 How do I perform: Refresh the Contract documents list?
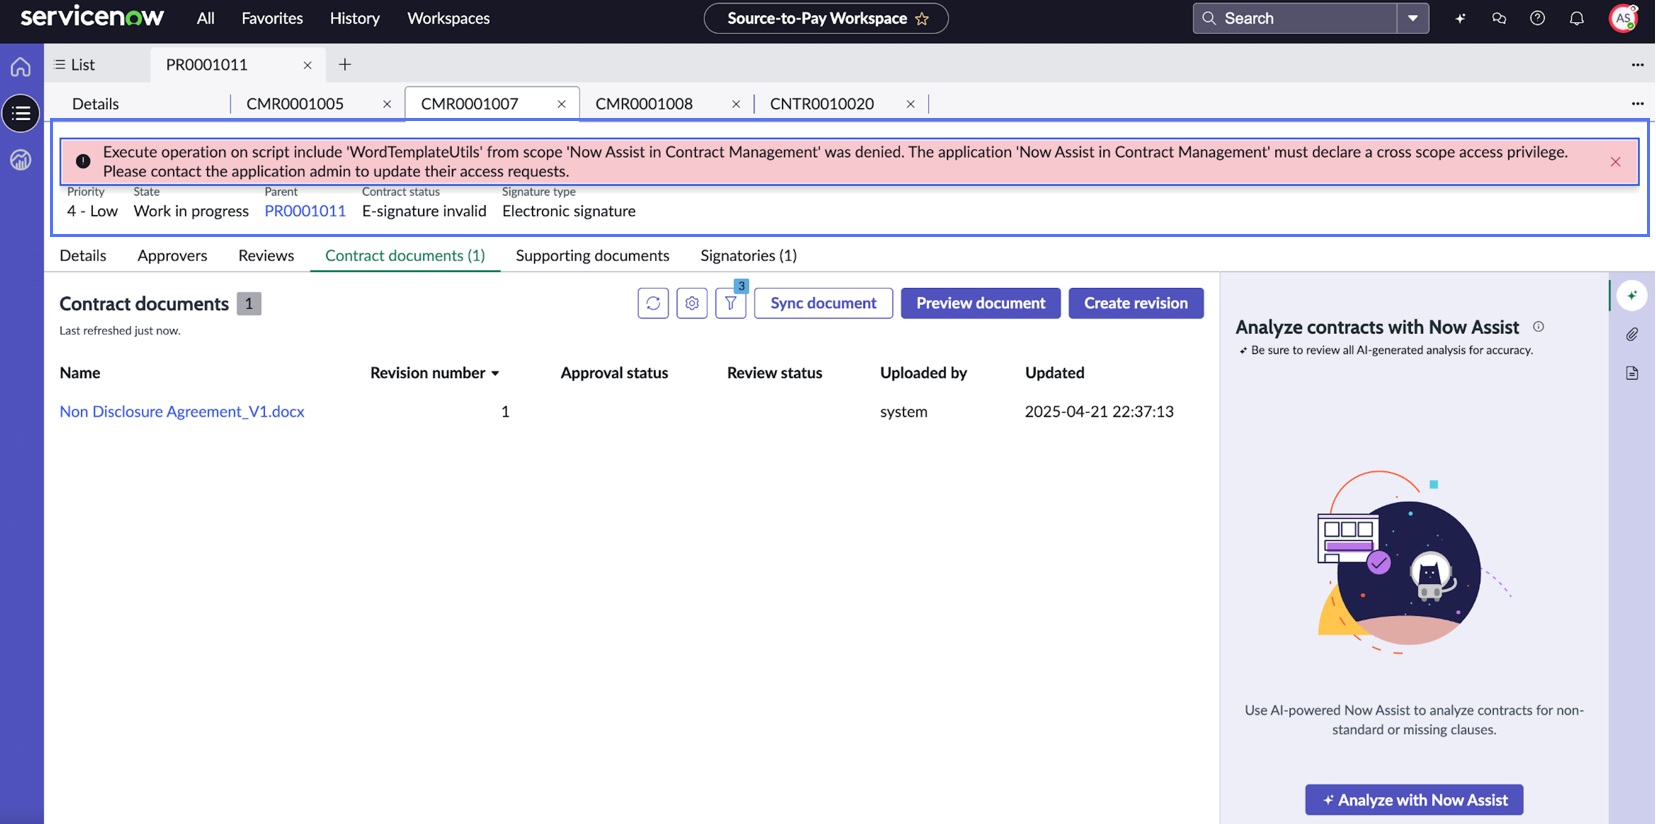(653, 303)
